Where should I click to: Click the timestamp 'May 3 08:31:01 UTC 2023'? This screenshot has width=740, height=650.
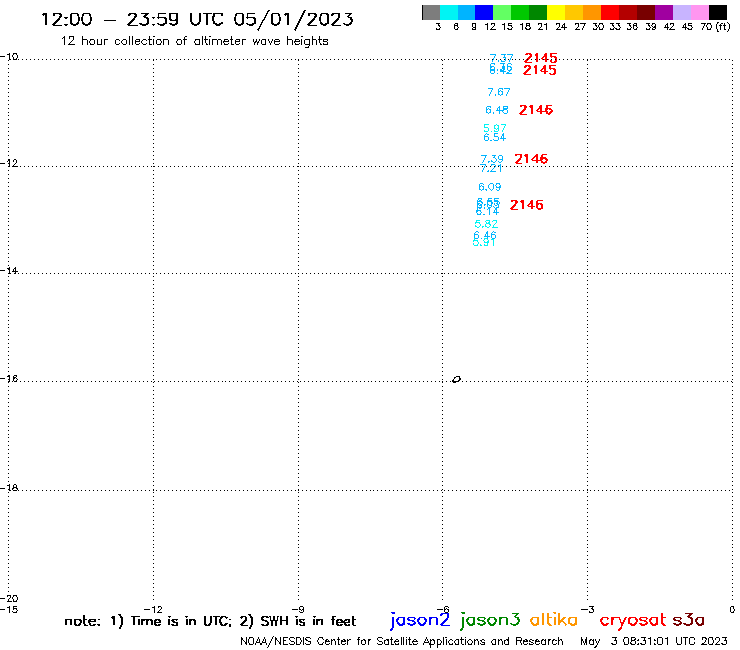(654, 642)
